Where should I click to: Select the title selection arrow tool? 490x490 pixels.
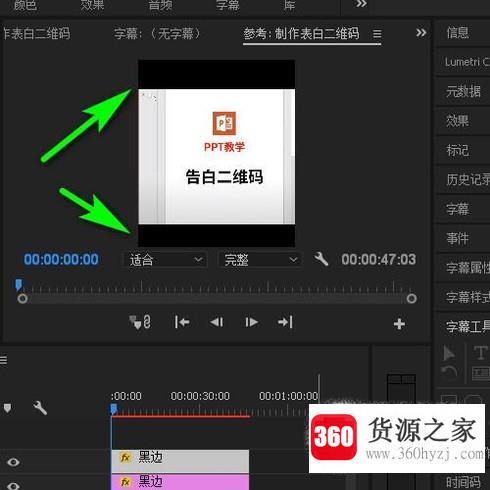pyautogui.click(x=449, y=353)
